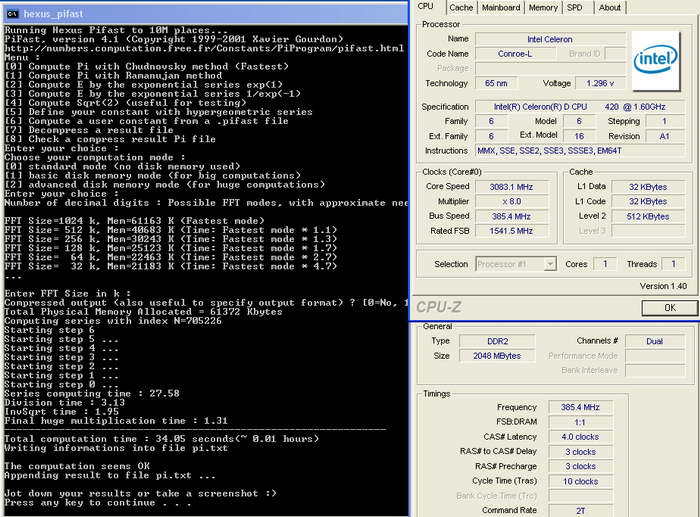Click the hexus_pifast window title bar
This screenshot has width=700, height=517.
click(x=206, y=14)
